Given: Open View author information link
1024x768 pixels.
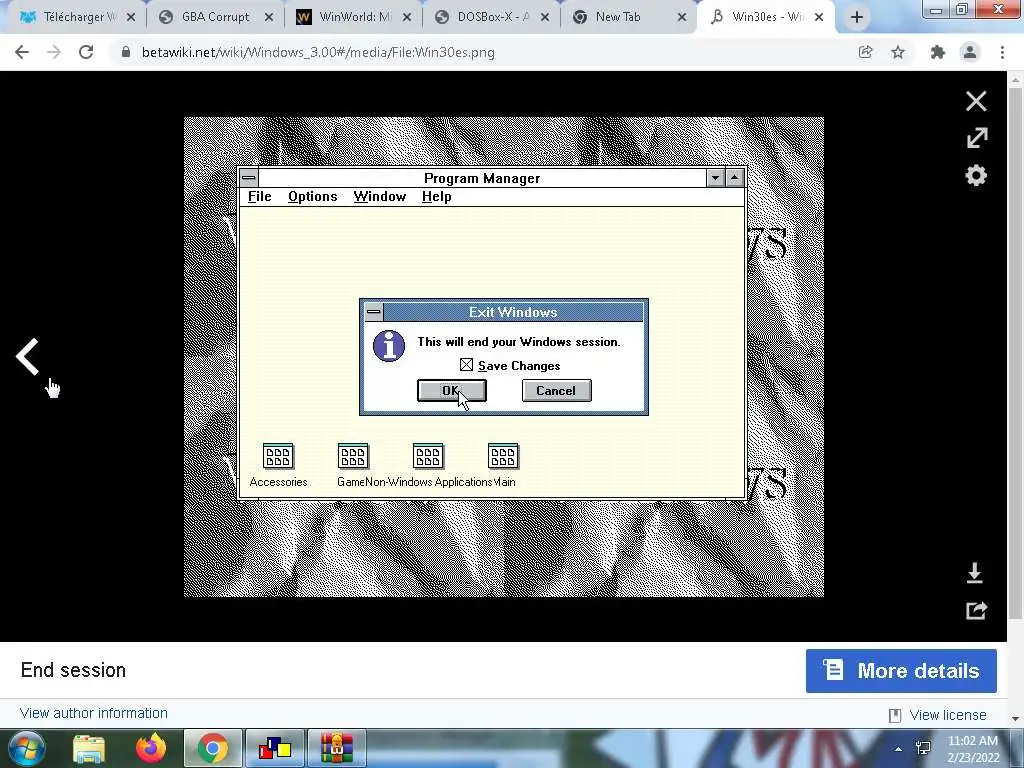Looking at the screenshot, I should (93, 713).
